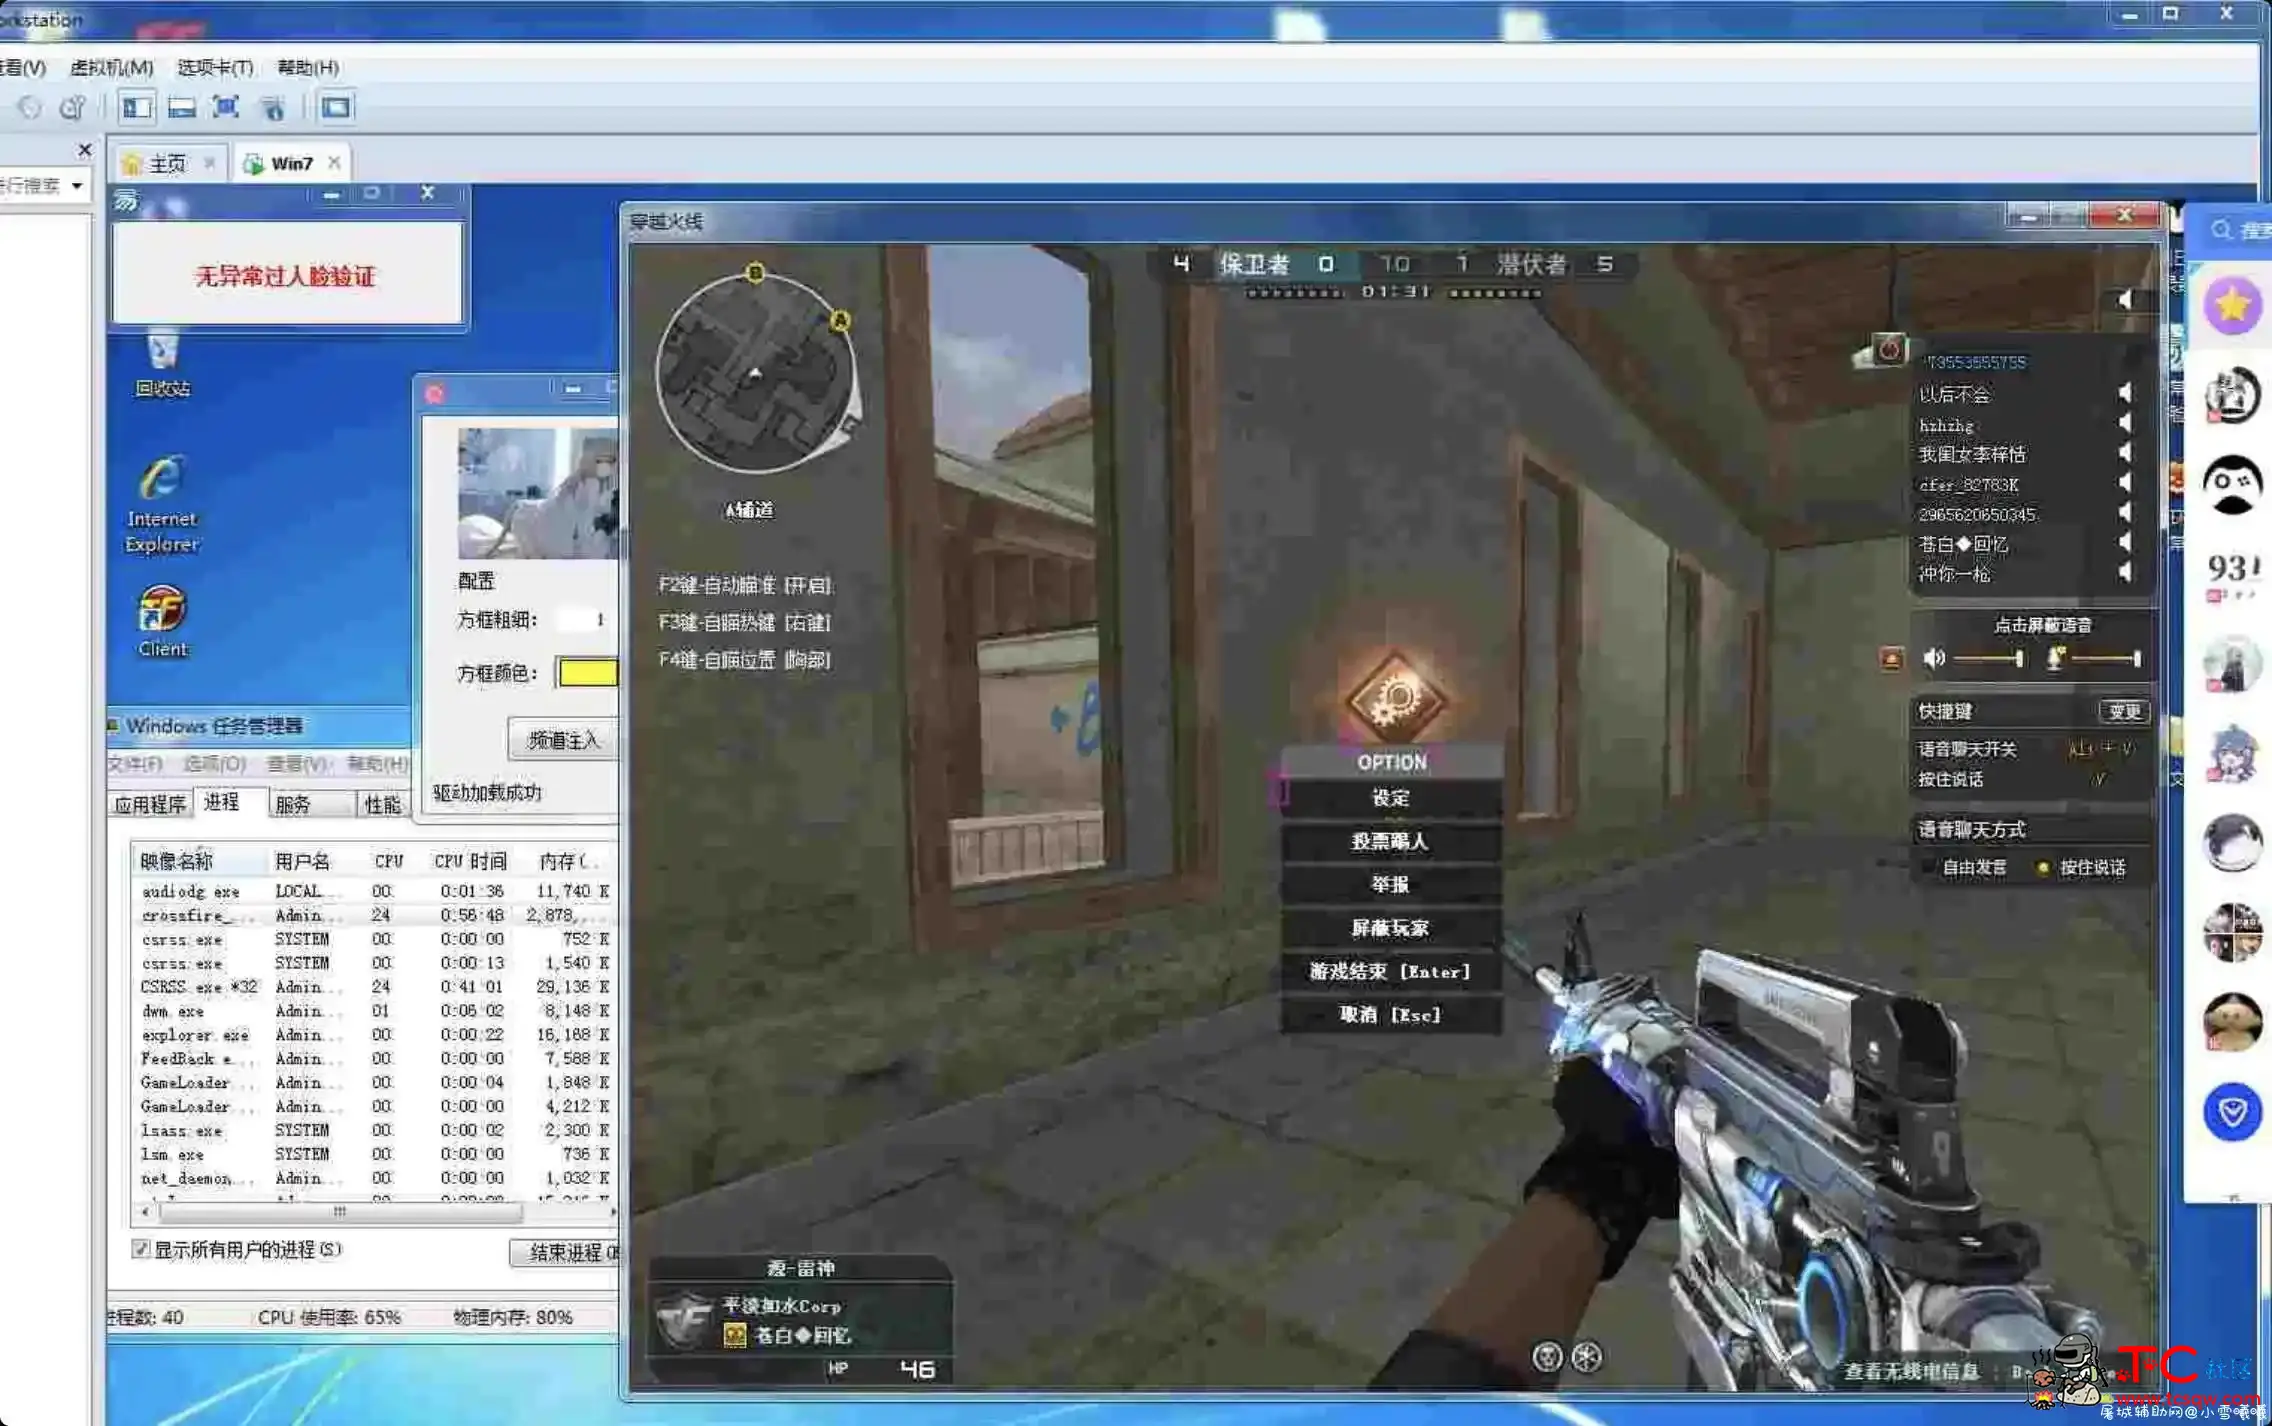Screen dimensions: 2272x1426
Task: Click the microphone icon in voice panel
Action: pyautogui.click(x=2055, y=658)
